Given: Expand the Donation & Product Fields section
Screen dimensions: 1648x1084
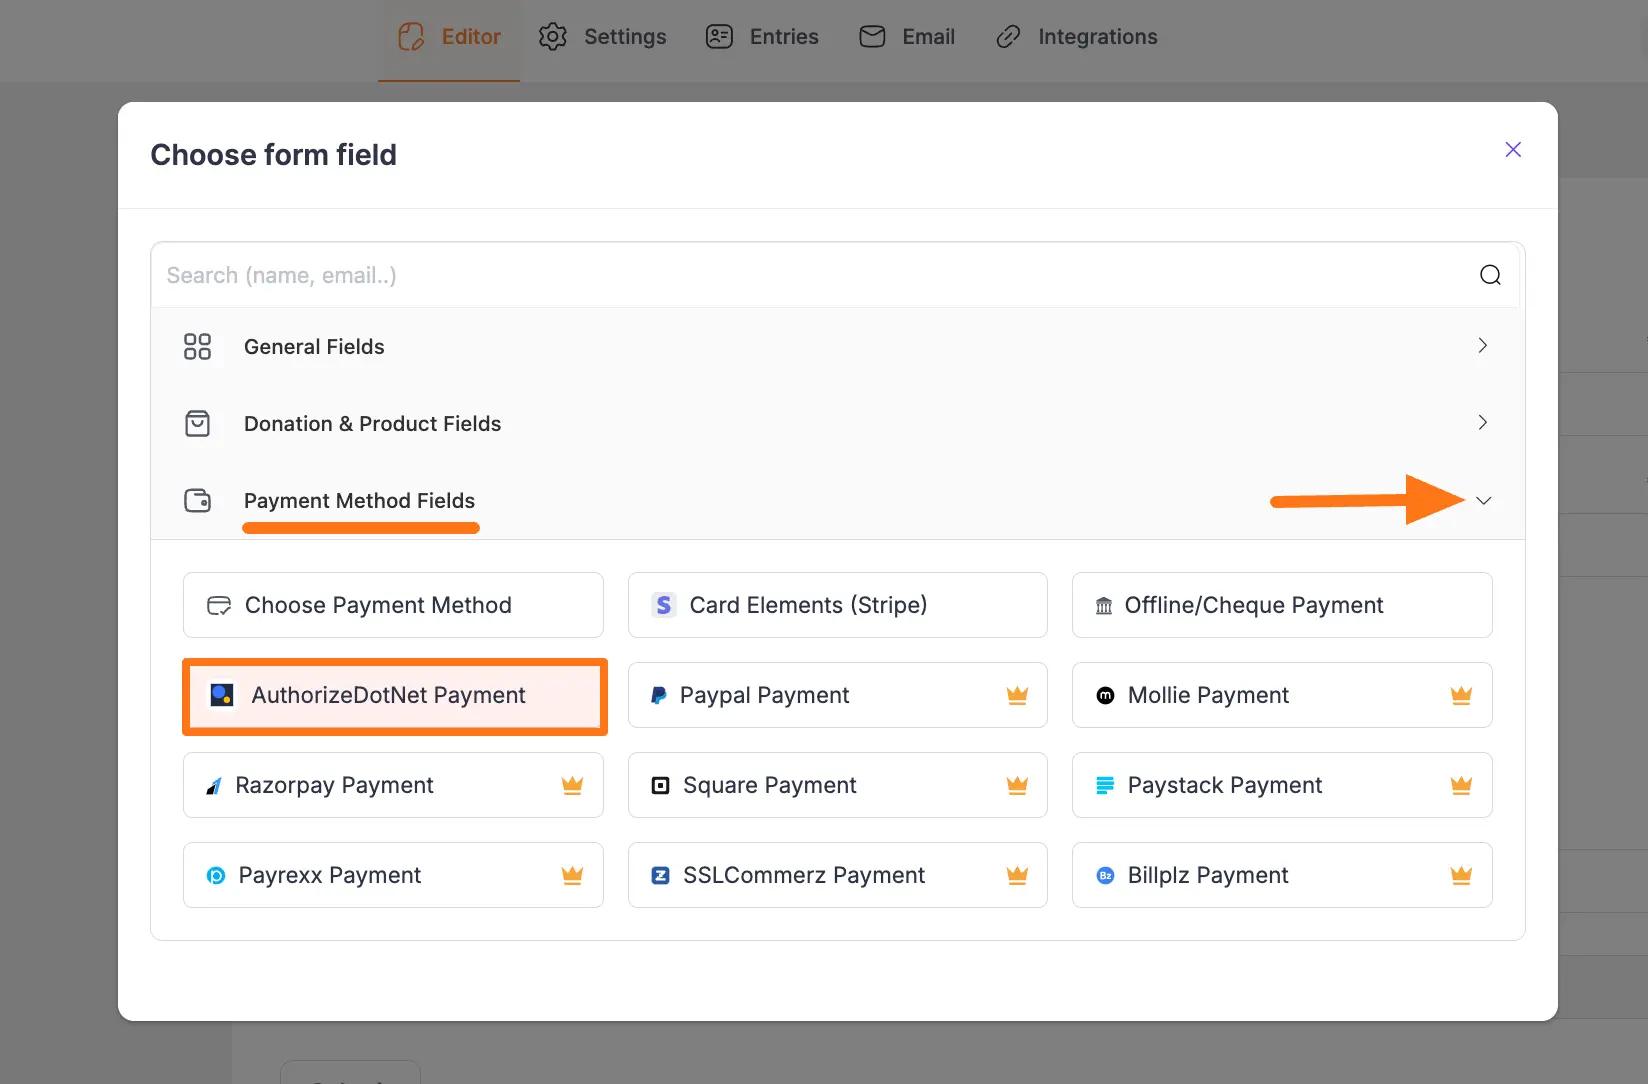Looking at the screenshot, I should (1483, 423).
